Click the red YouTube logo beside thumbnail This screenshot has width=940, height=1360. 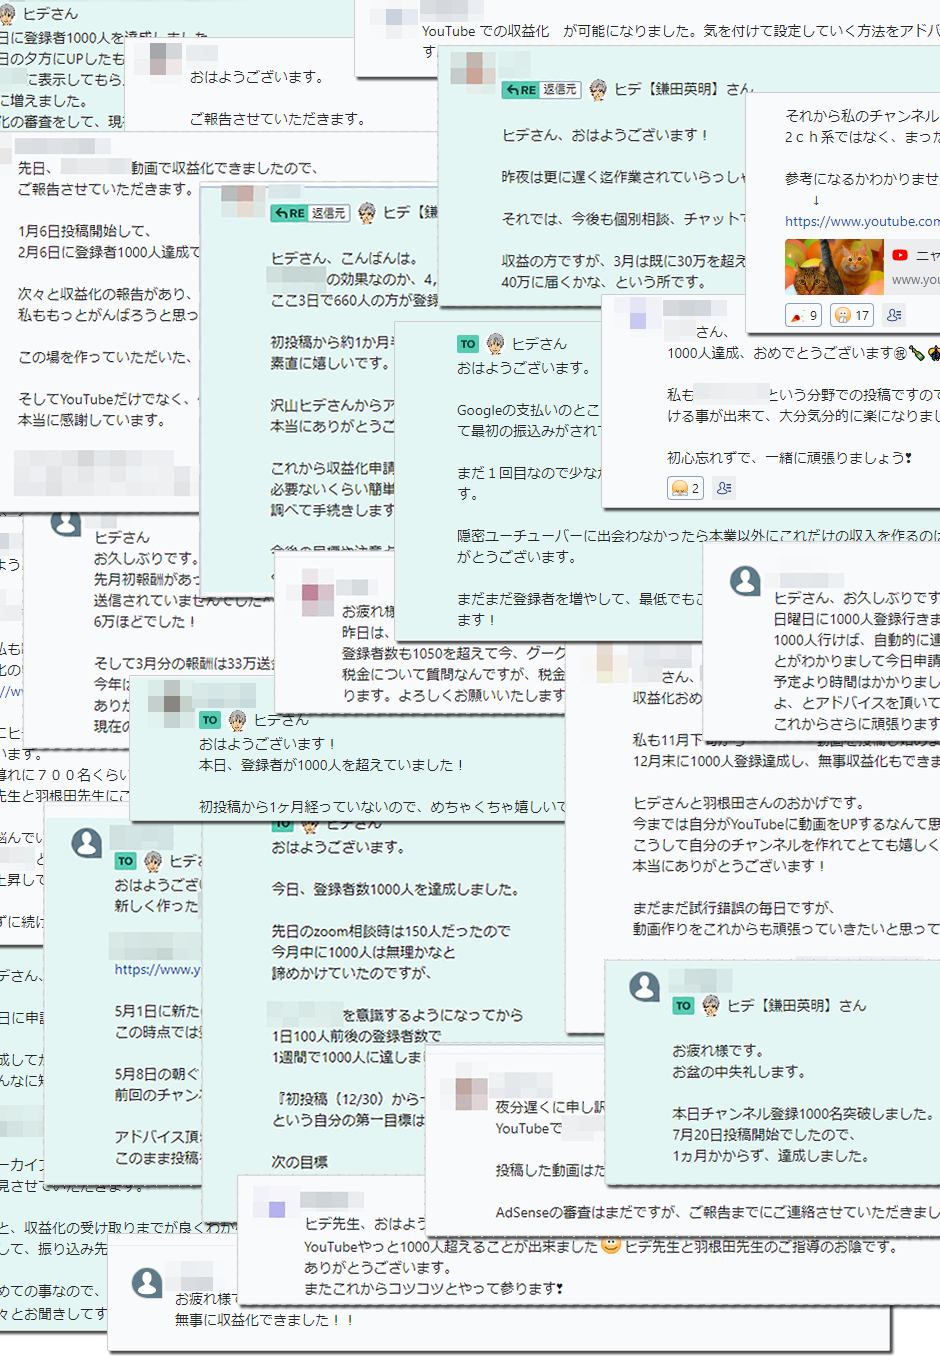pyautogui.click(x=900, y=255)
